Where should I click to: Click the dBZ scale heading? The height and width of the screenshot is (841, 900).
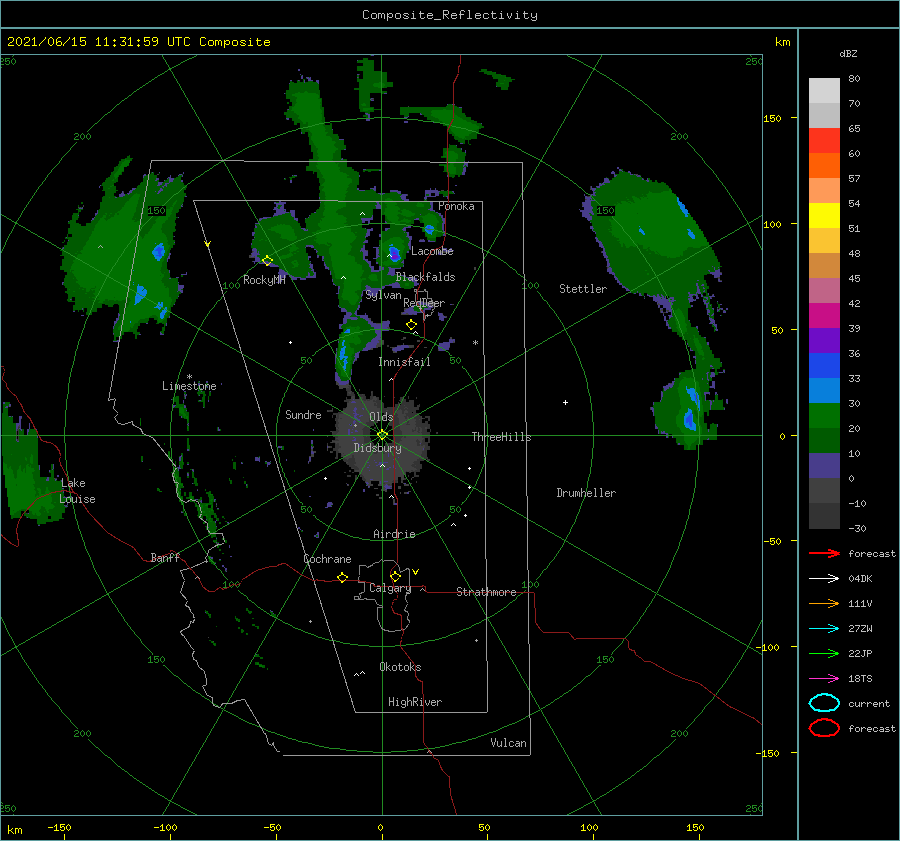(848, 53)
